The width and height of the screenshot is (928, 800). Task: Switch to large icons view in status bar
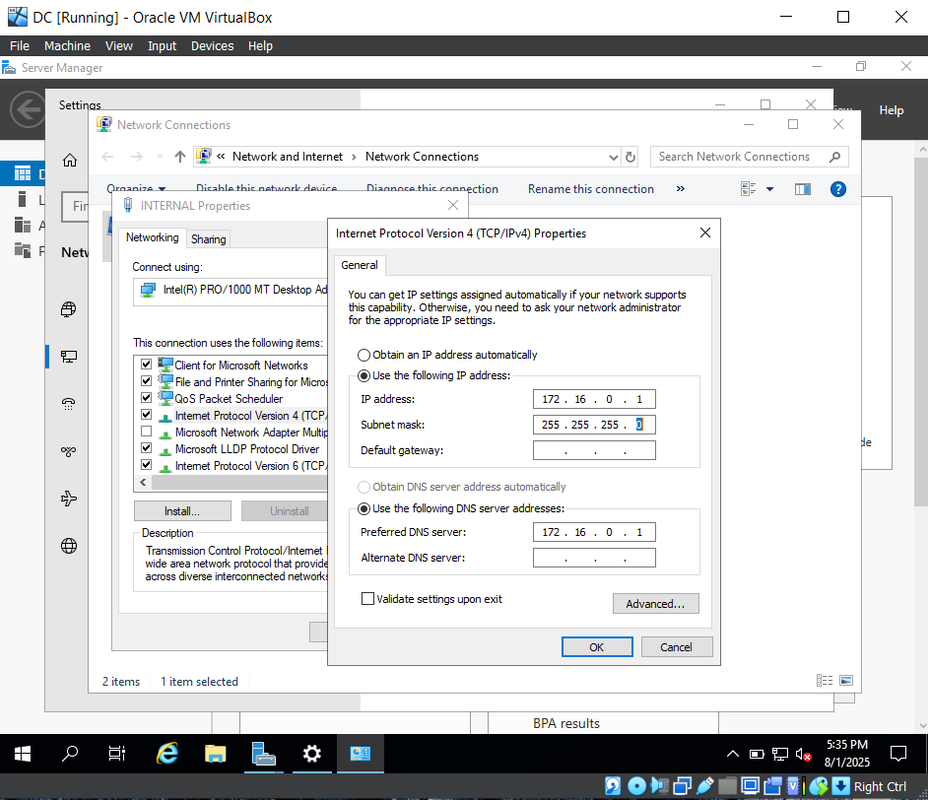[x=846, y=680]
